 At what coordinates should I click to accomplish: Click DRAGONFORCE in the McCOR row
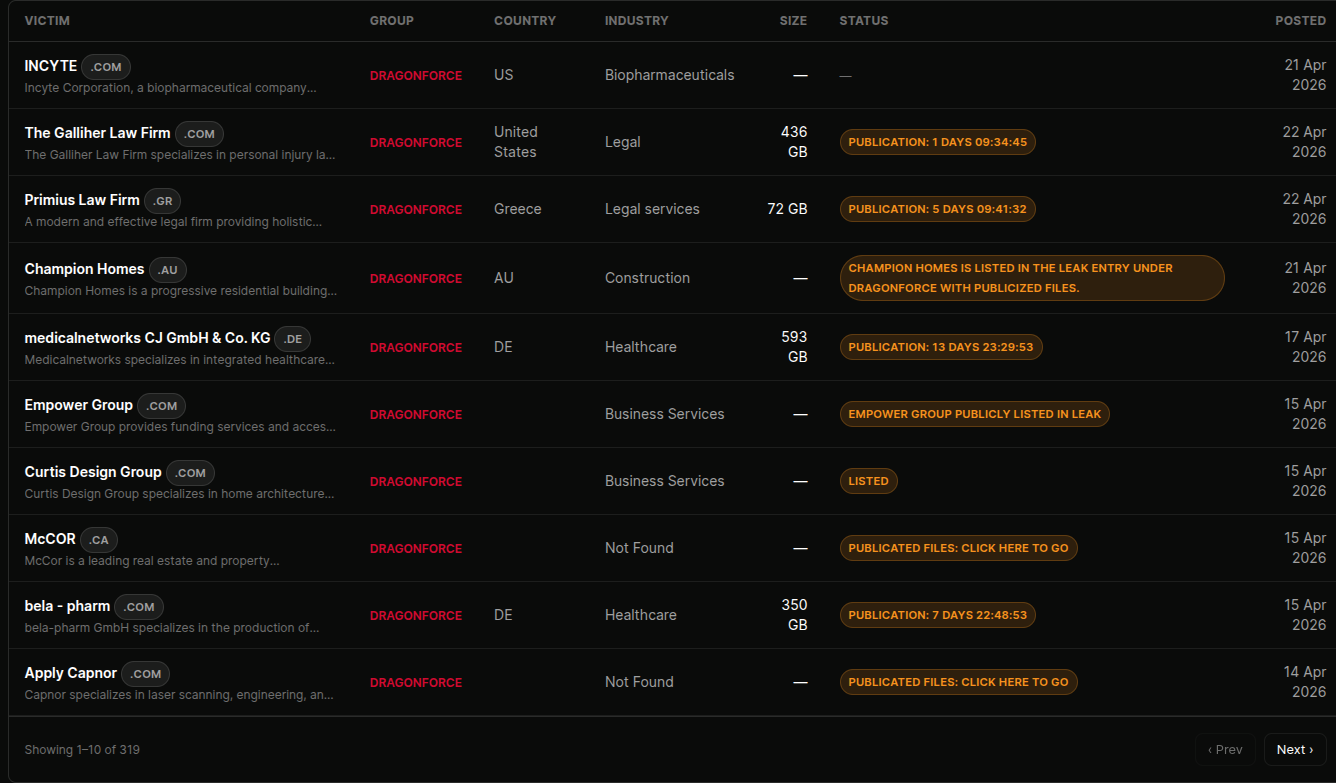pyautogui.click(x=416, y=549)
